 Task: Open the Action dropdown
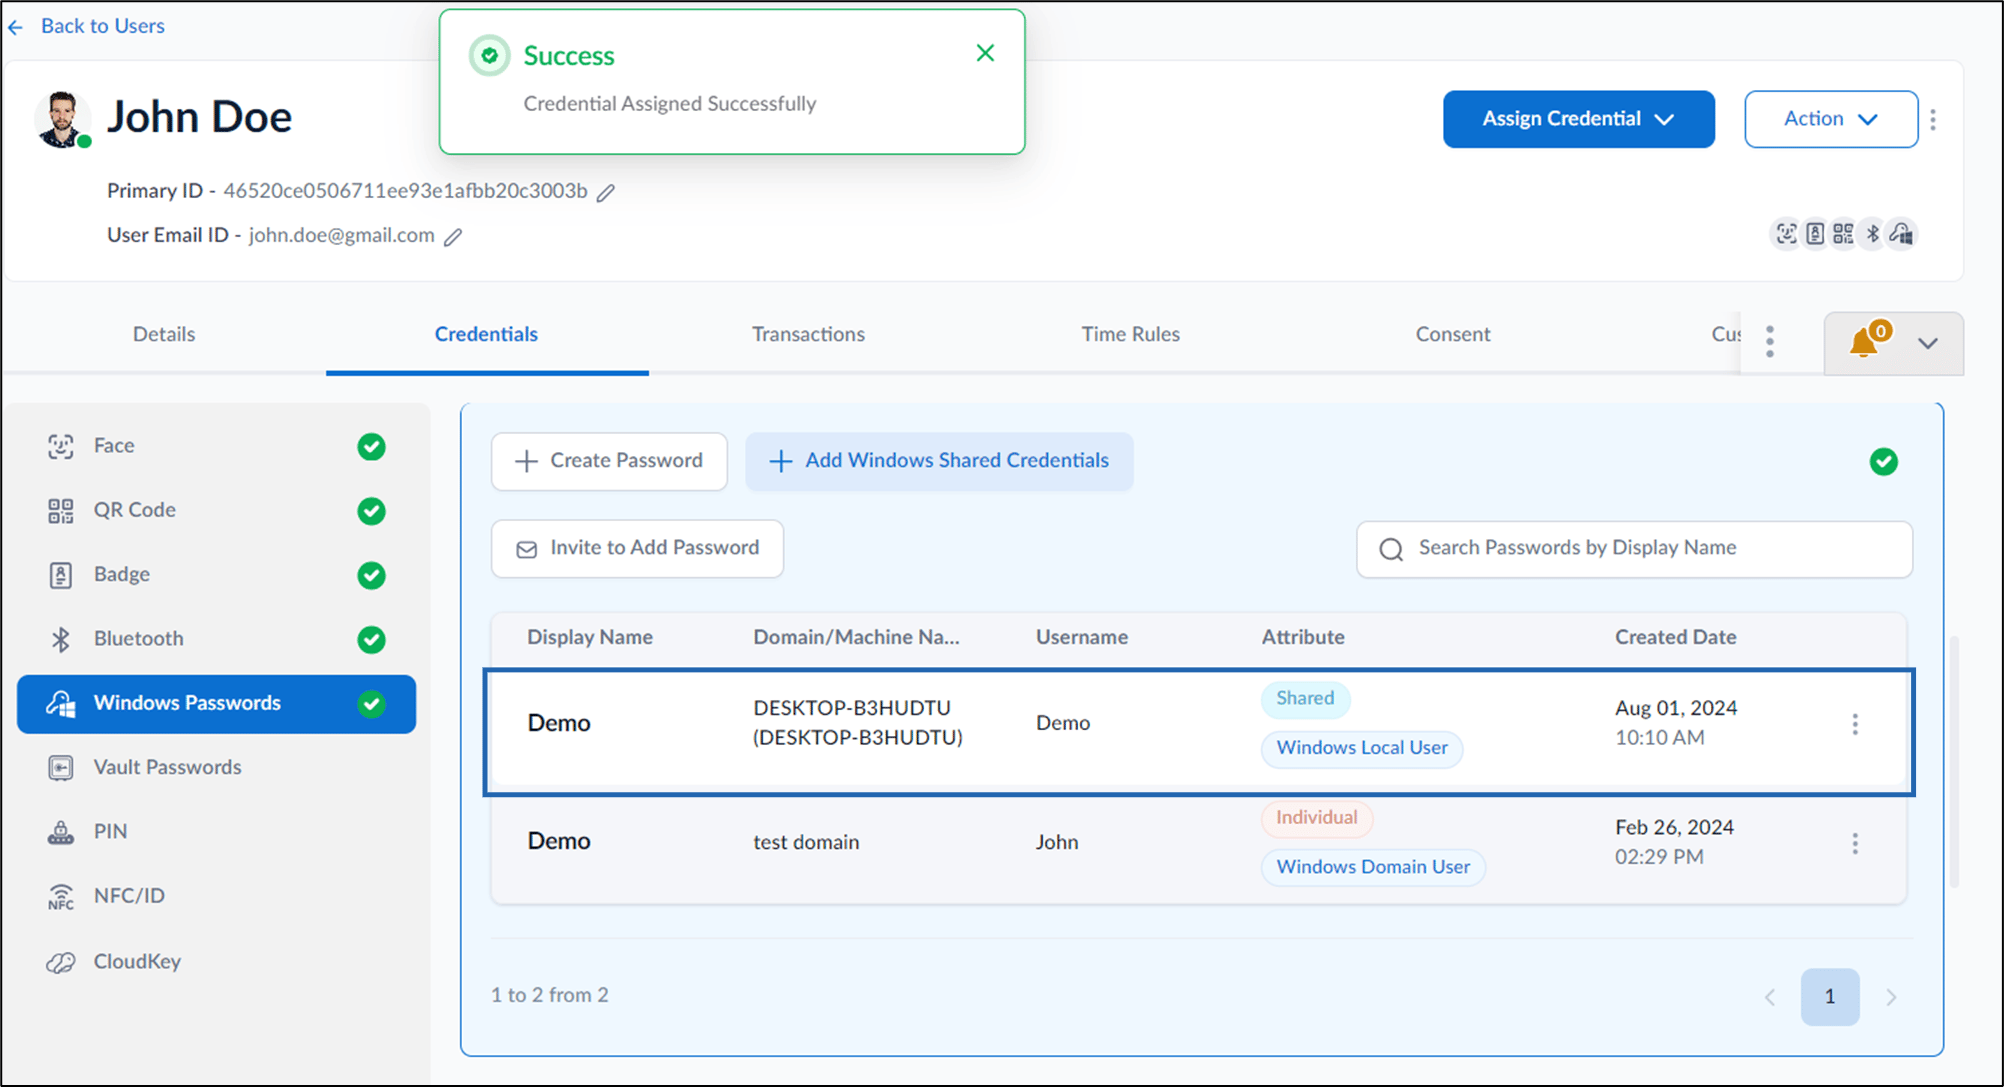pyautogui.click(x=1831, y=119)
